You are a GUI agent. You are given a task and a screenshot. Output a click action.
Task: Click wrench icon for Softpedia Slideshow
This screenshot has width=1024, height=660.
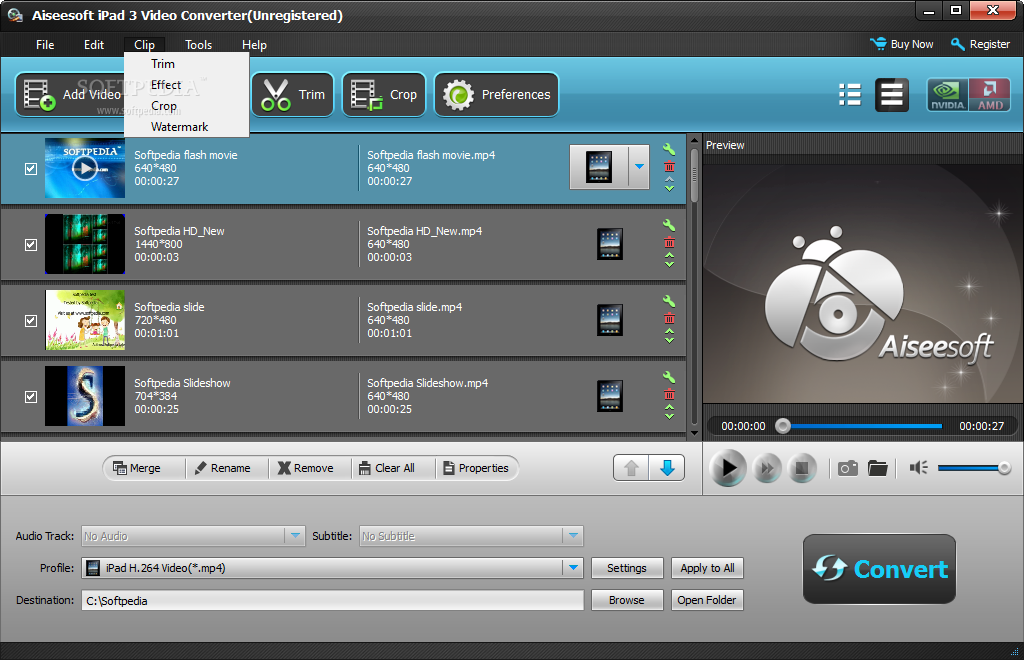tap(669, 377)
